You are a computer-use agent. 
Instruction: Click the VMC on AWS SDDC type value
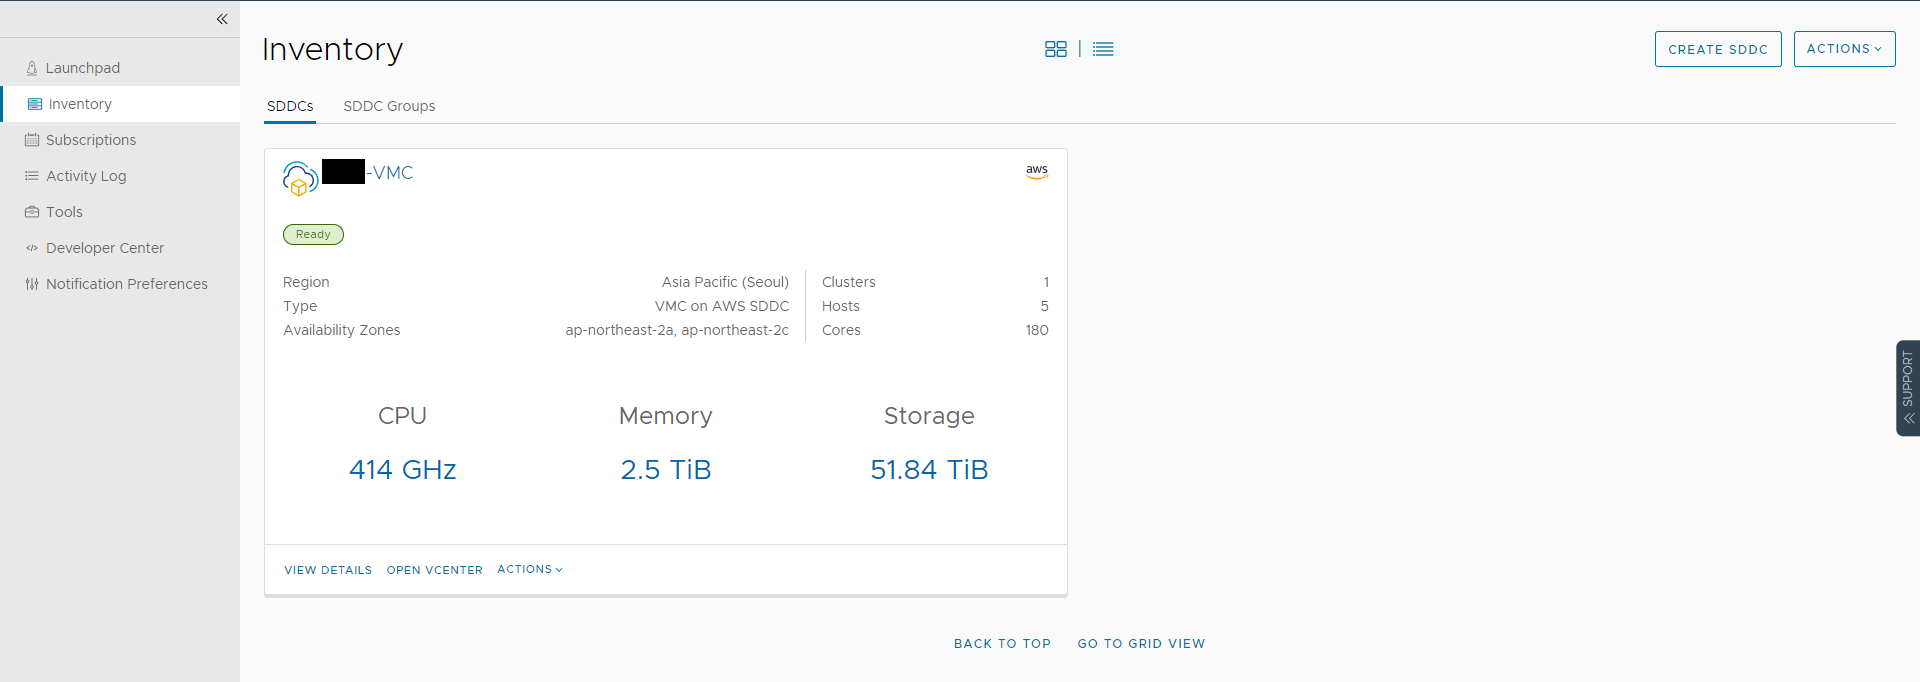point(722,306)
